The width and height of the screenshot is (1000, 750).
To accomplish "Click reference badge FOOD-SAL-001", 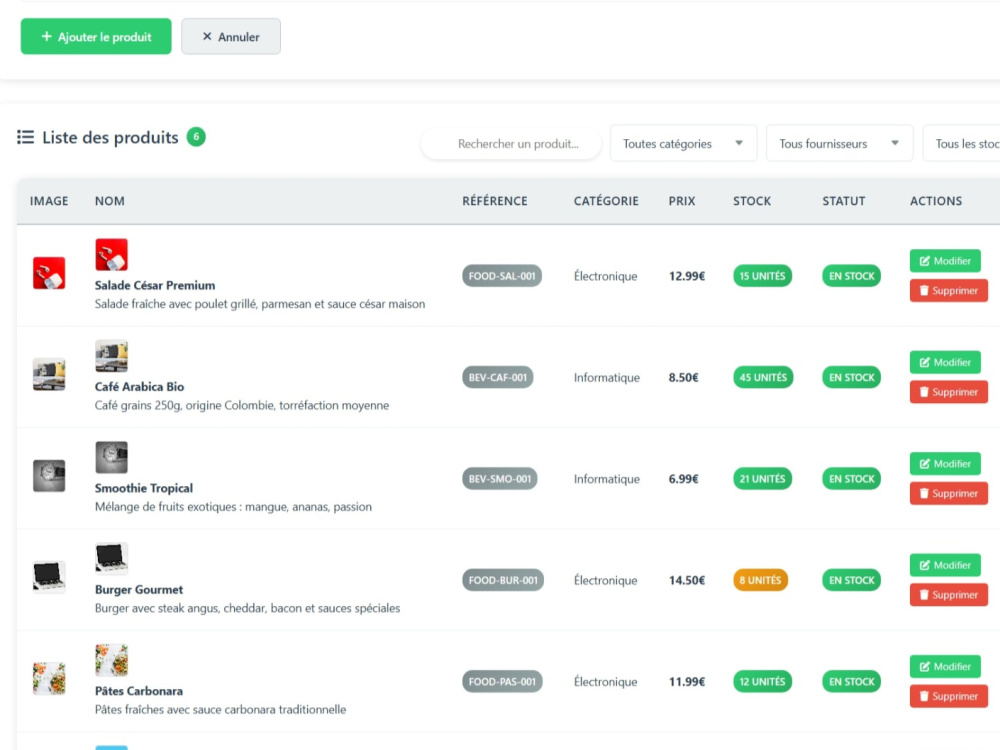I will click(502, 276).
